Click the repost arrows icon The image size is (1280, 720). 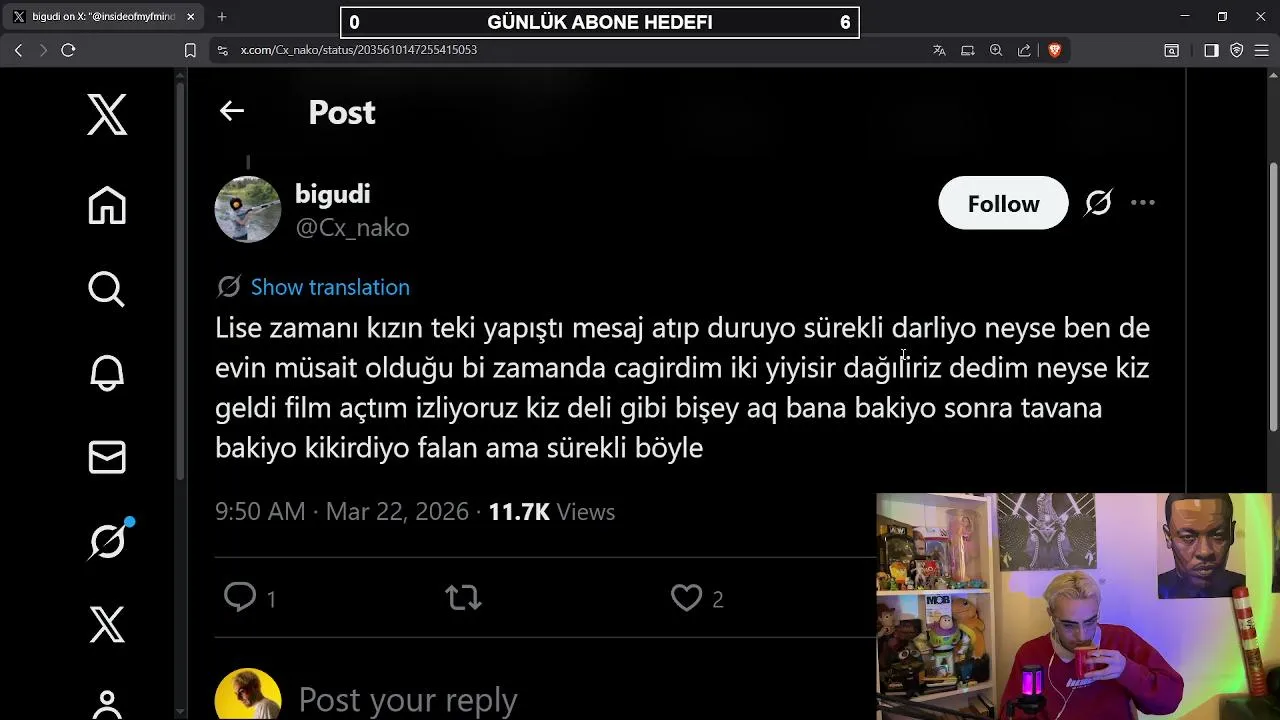point(463,598)
